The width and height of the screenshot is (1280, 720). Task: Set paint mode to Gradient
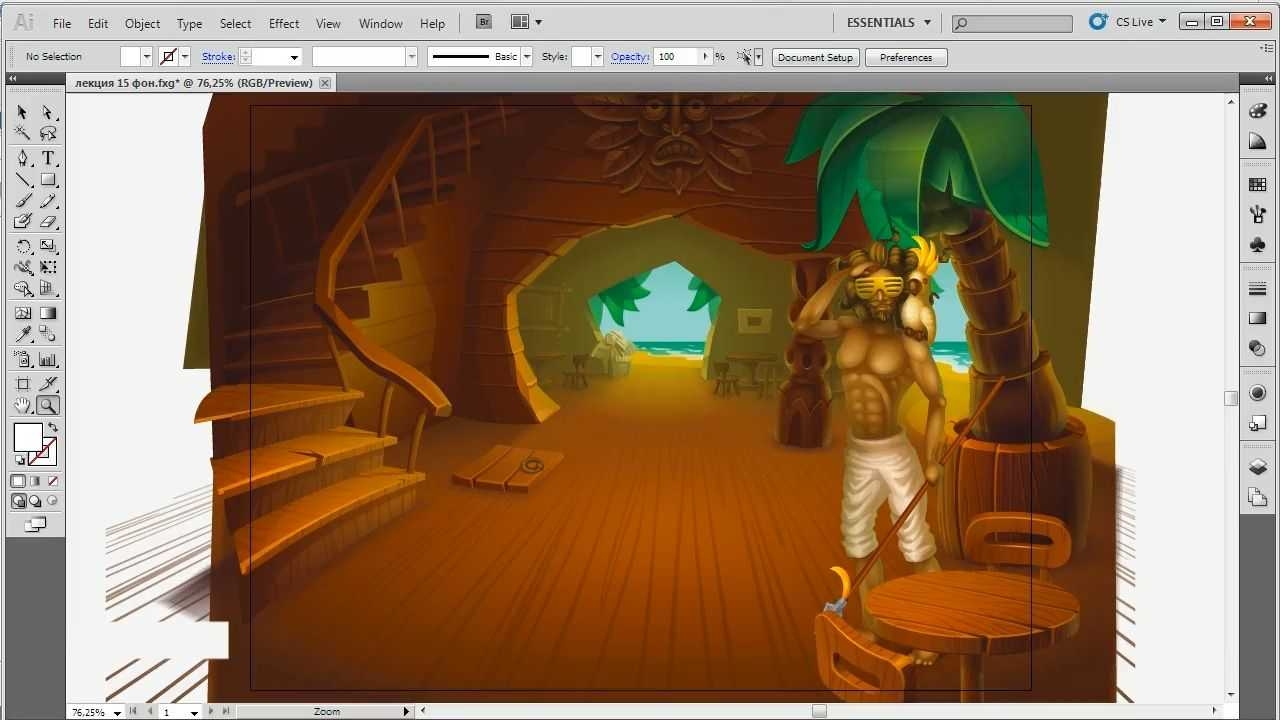coord(36,481)
